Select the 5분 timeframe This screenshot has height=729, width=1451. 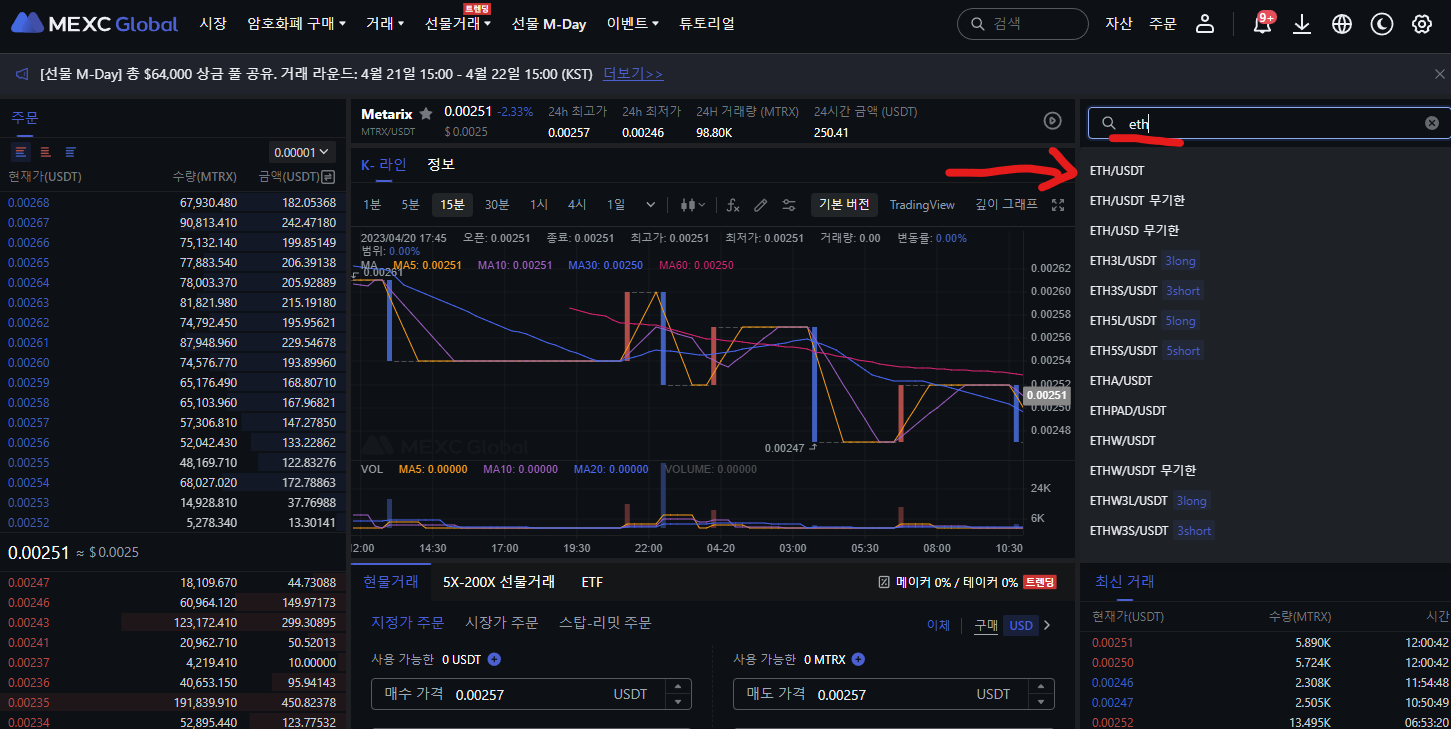click(410, 205)
